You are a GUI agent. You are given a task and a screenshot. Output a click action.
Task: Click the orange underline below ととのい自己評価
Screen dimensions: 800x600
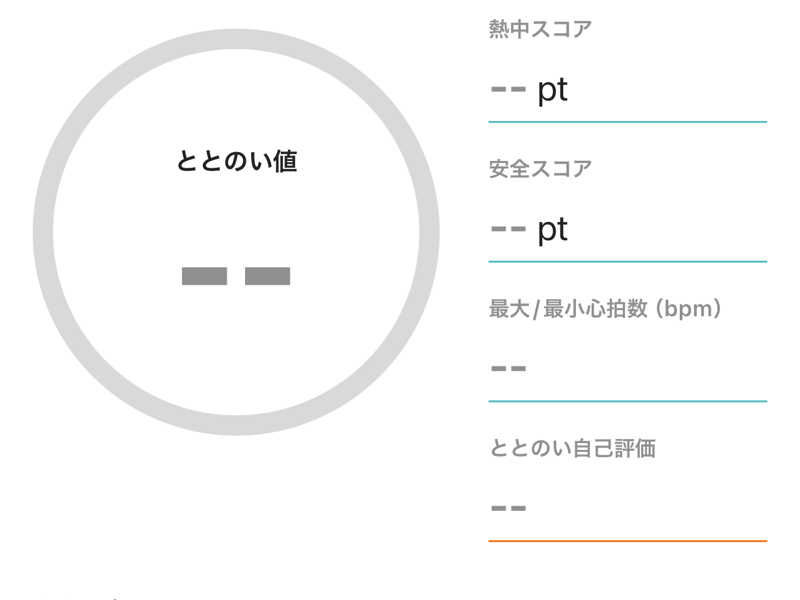tap(627, 541)
